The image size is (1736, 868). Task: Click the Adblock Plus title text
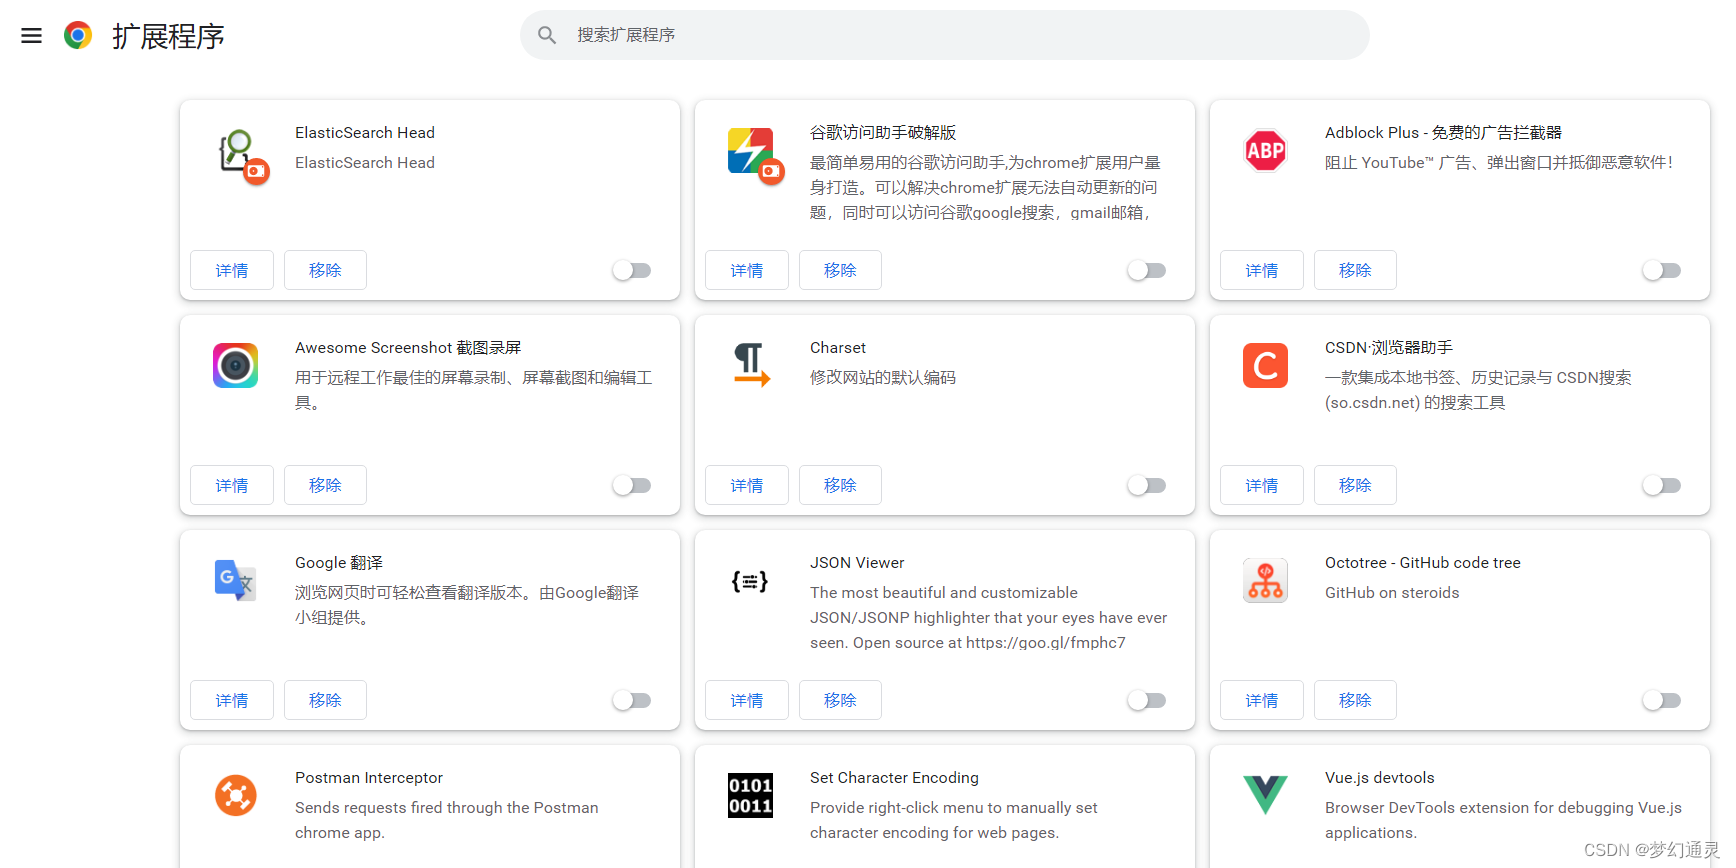[1443, 133]
